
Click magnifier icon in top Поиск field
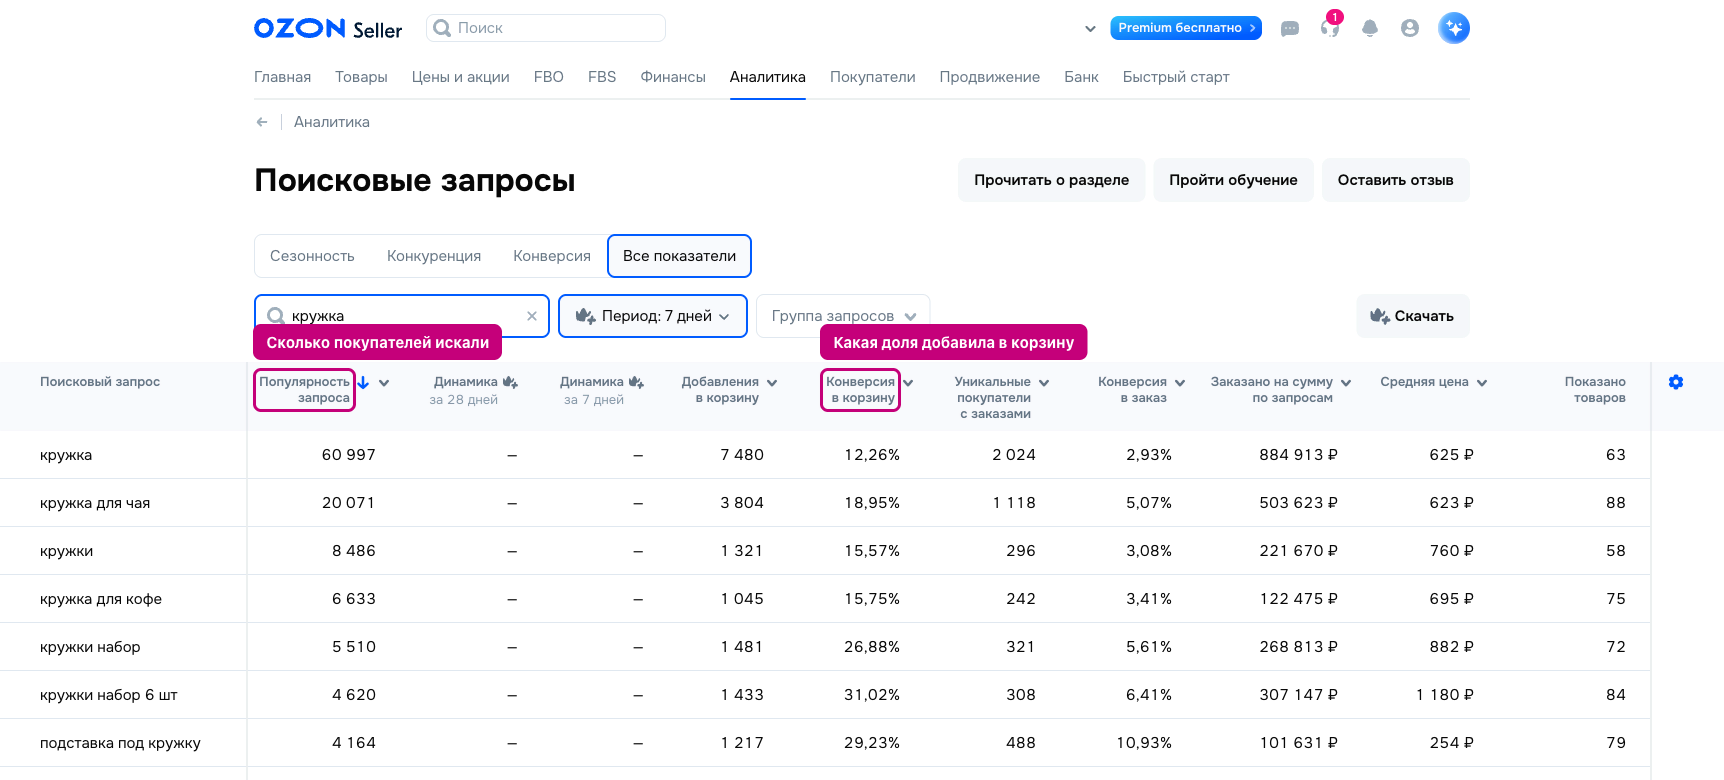pyautogui.click(x=442, y=28)
